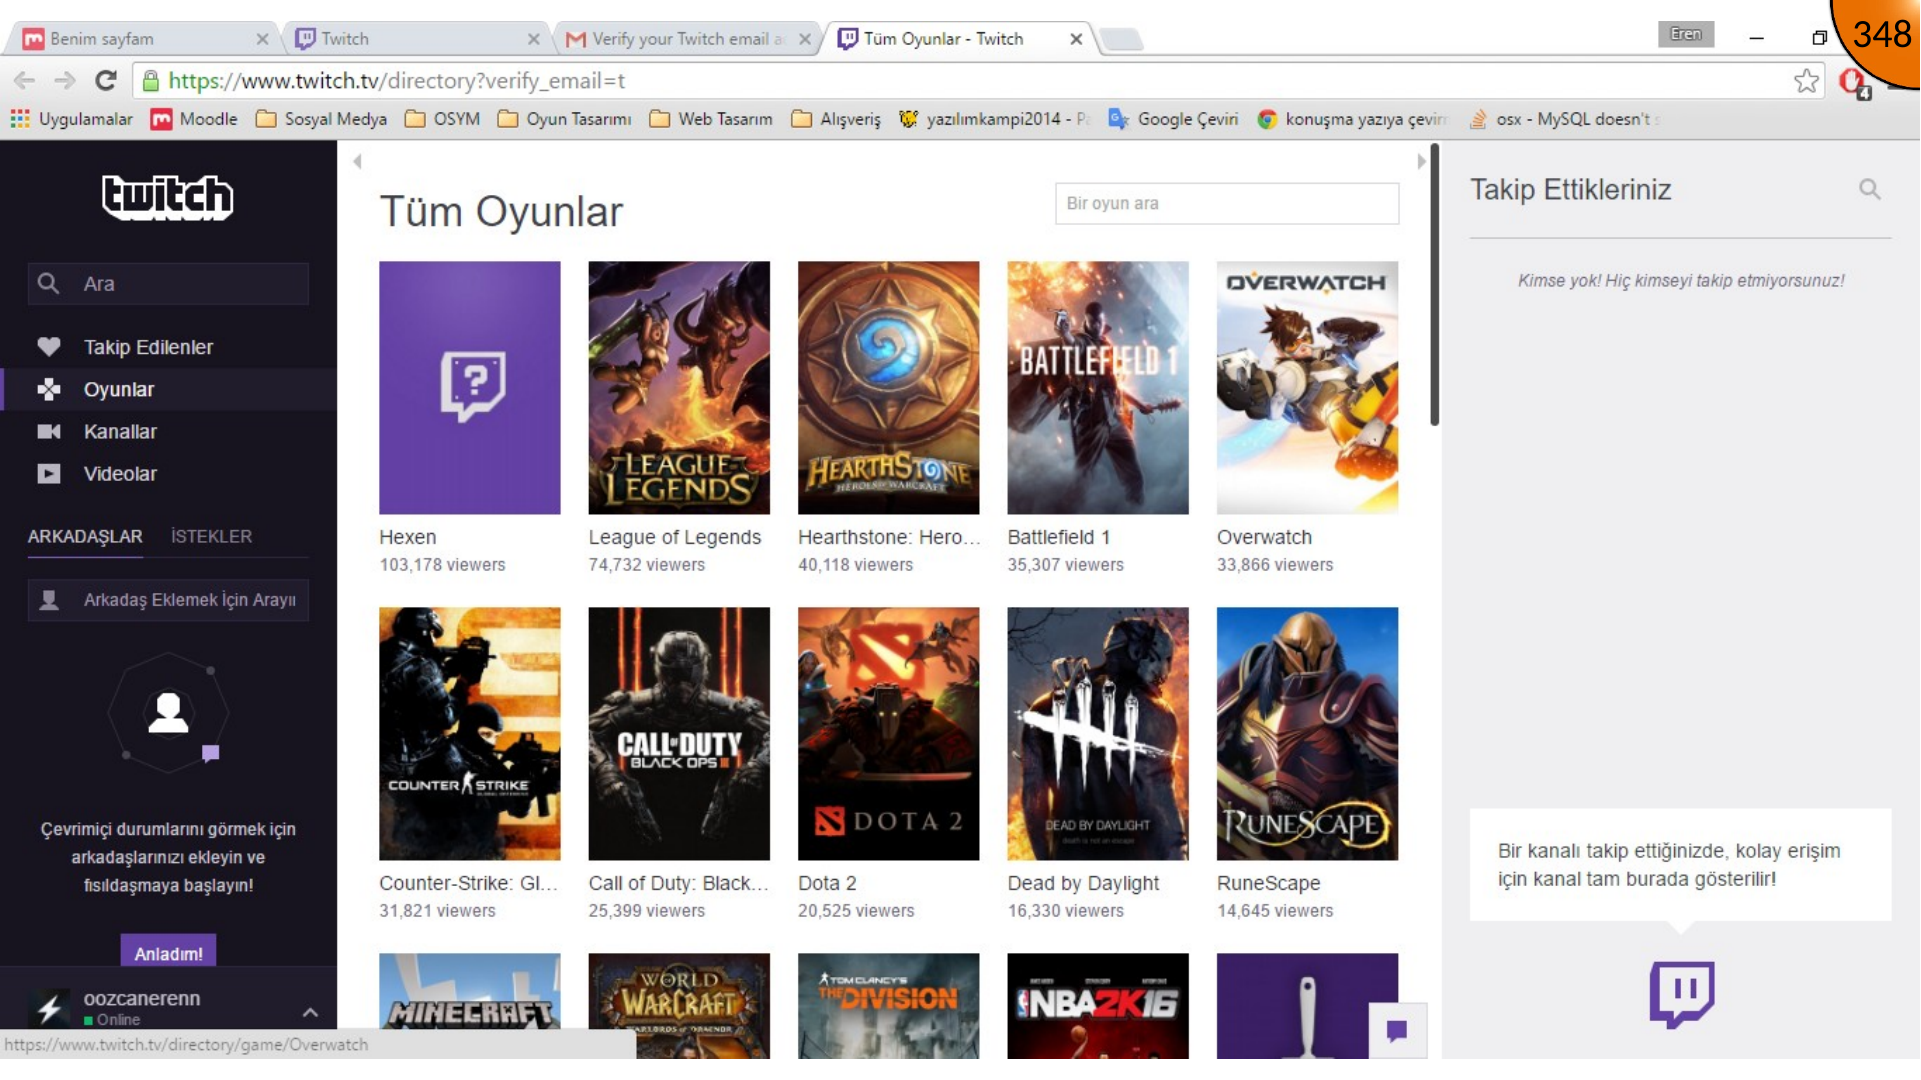The image size is (1921, 1080).
Task: Click the browser back arrow
Action: [x=24, y=81]
